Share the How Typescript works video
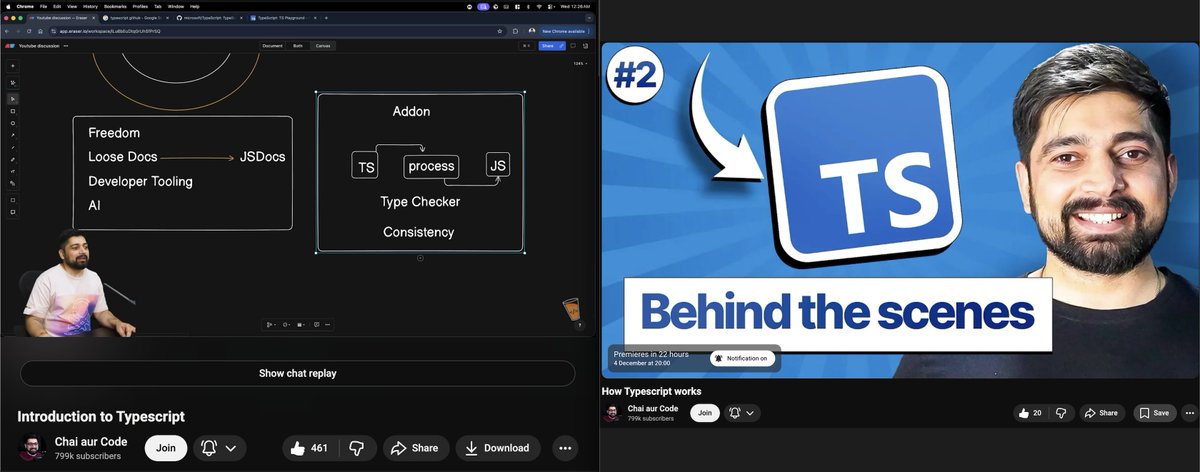Viewport: 1200px width, 472px height. tap(1100, 413)
